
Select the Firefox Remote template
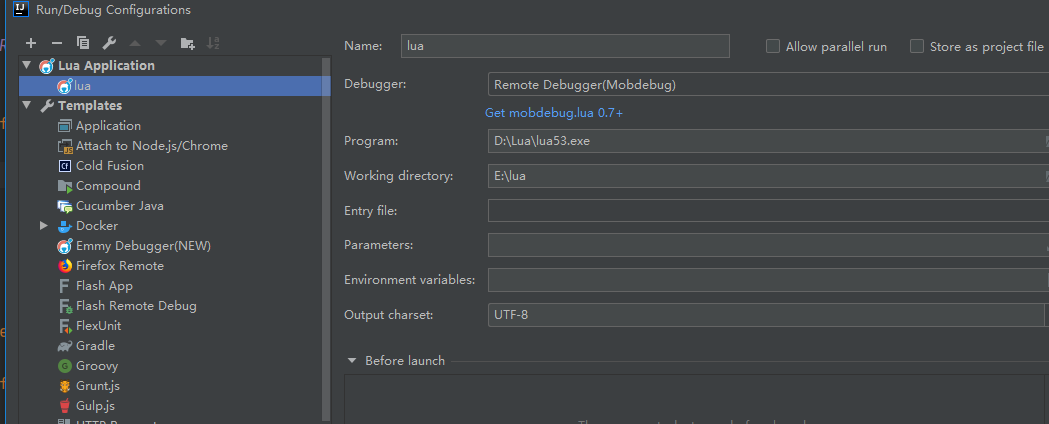(119, 266)
